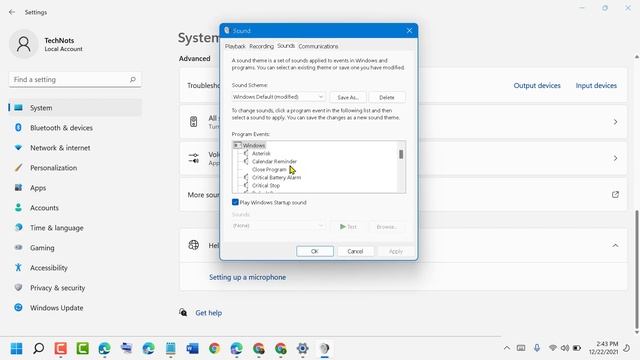The width and height of the screenshot is (640, 360).
Task: Click Program Events list scrollbar thumb
Action: [x=401, y=154]
